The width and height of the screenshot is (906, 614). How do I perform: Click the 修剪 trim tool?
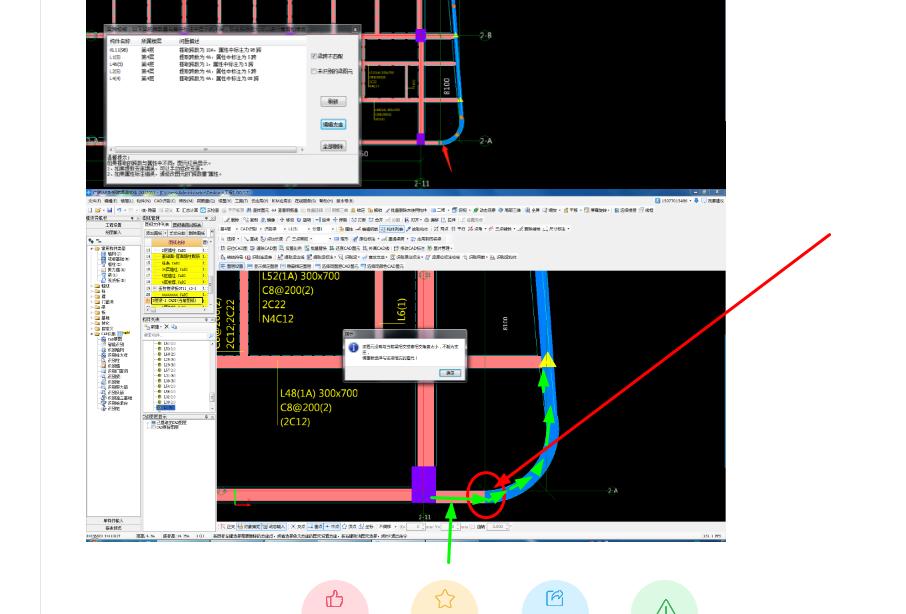(340, 220)
